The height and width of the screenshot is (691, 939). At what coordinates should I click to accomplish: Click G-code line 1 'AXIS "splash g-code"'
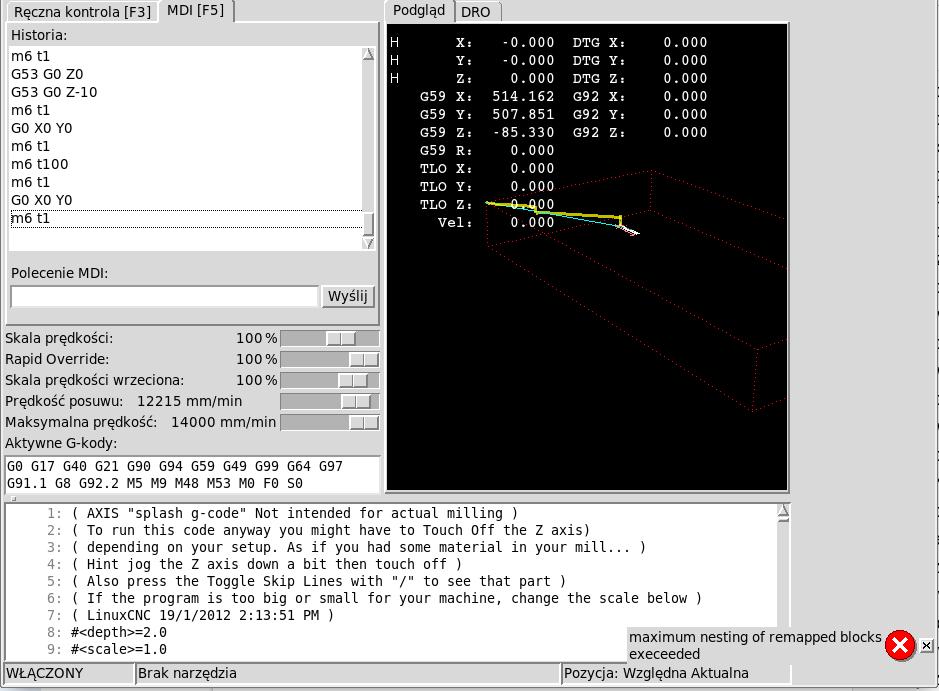coord(295,513)
